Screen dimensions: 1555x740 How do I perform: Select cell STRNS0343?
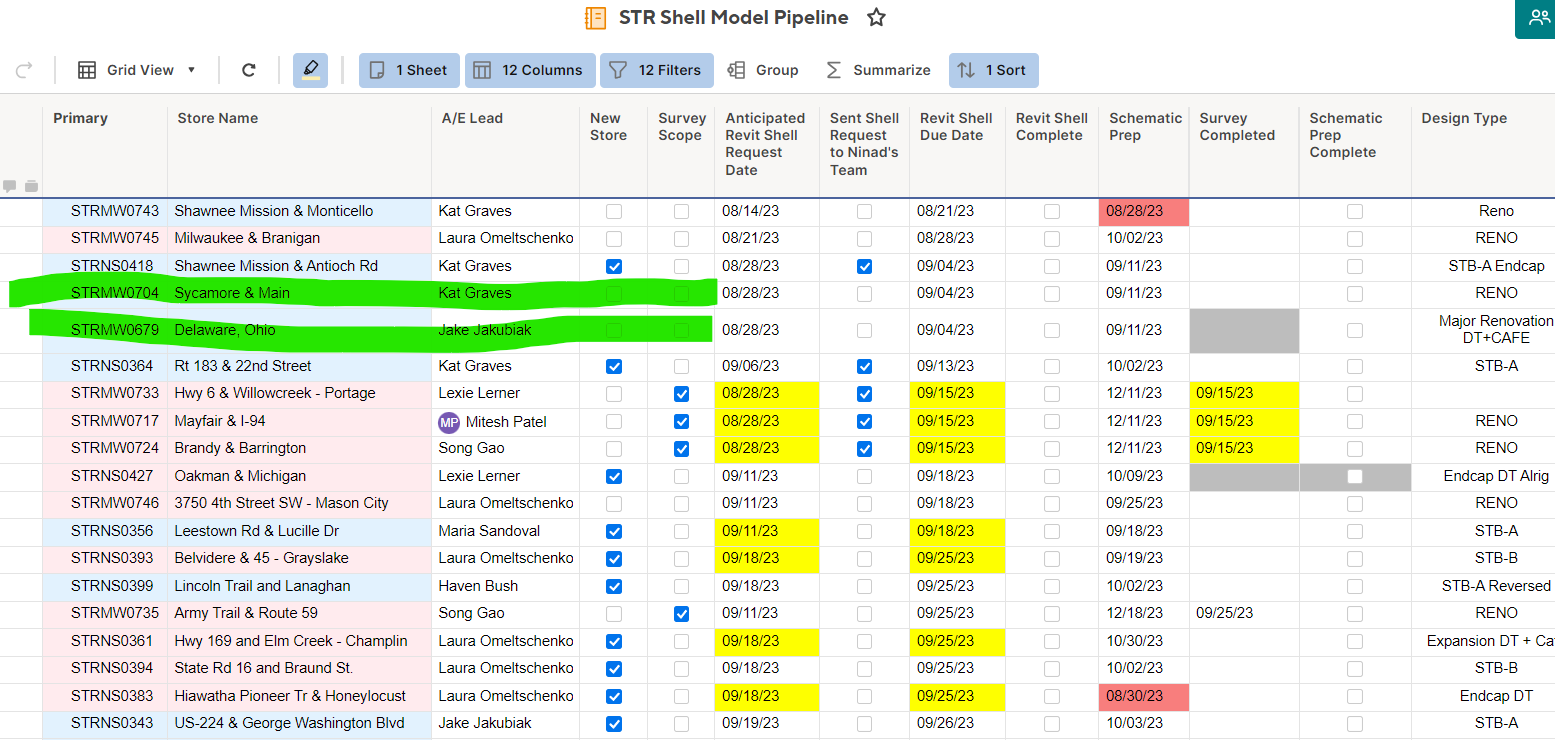pos(105,723)
